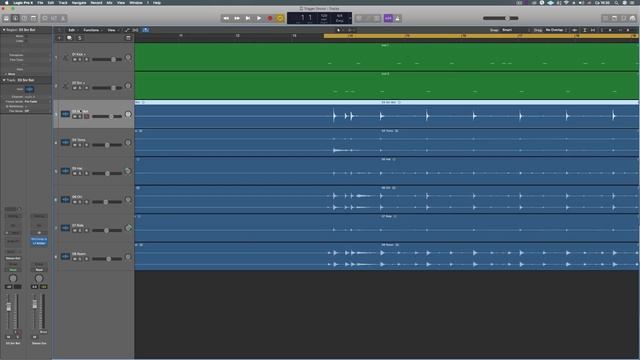Open the Browsers (media) icon
The image size is (640, 360).
633,18
